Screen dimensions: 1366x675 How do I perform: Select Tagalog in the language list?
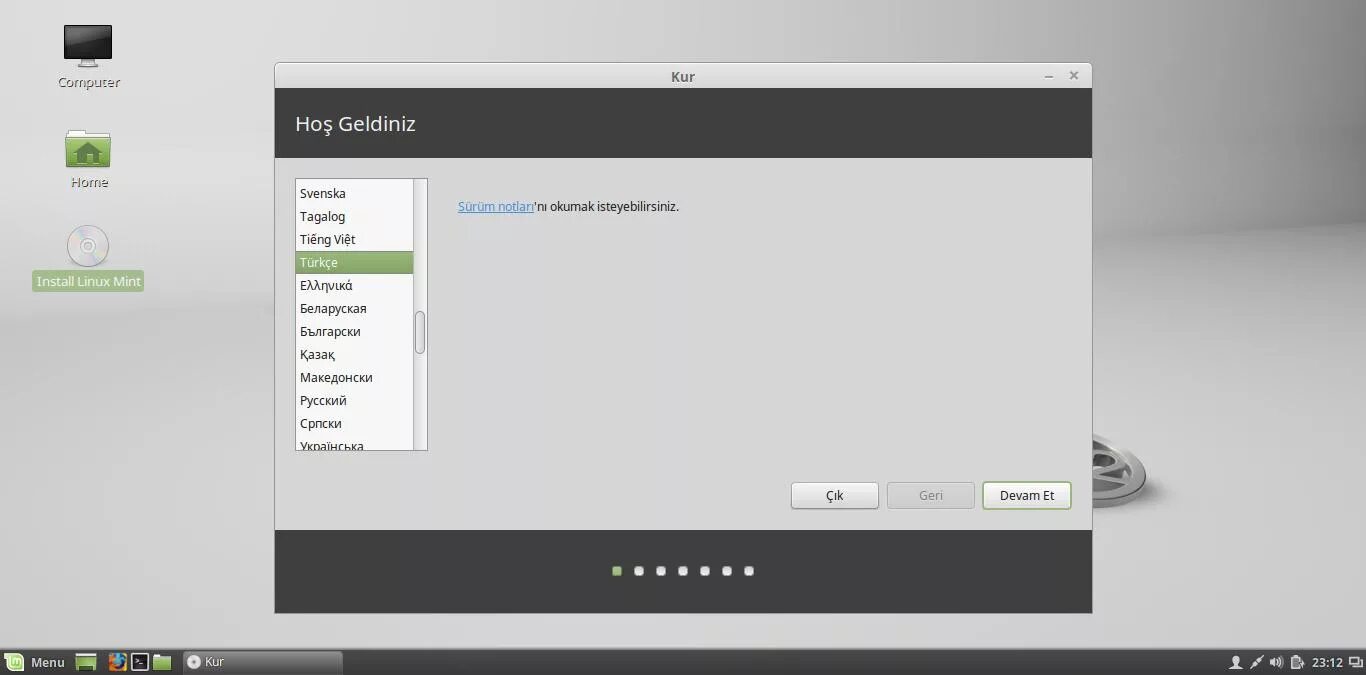354,216
